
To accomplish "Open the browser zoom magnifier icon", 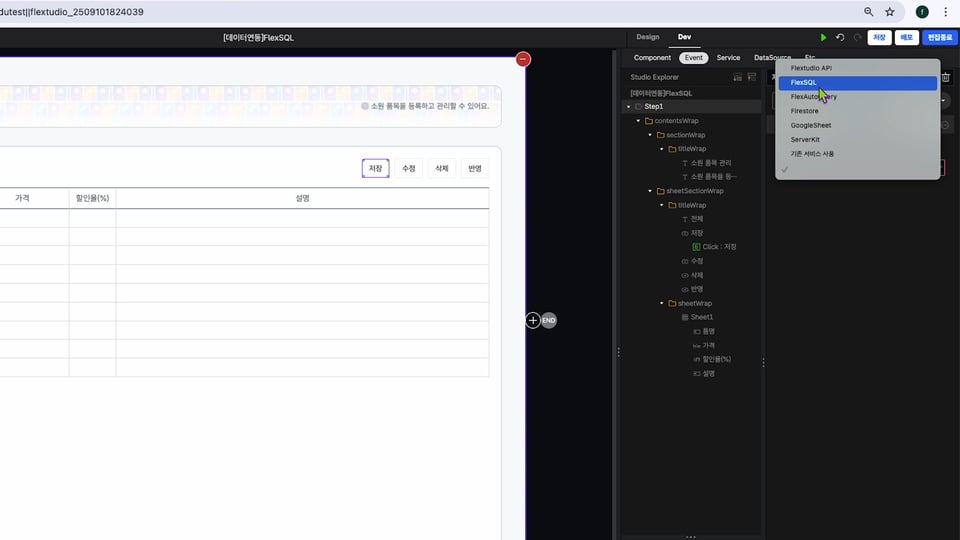I will point(868,12).
